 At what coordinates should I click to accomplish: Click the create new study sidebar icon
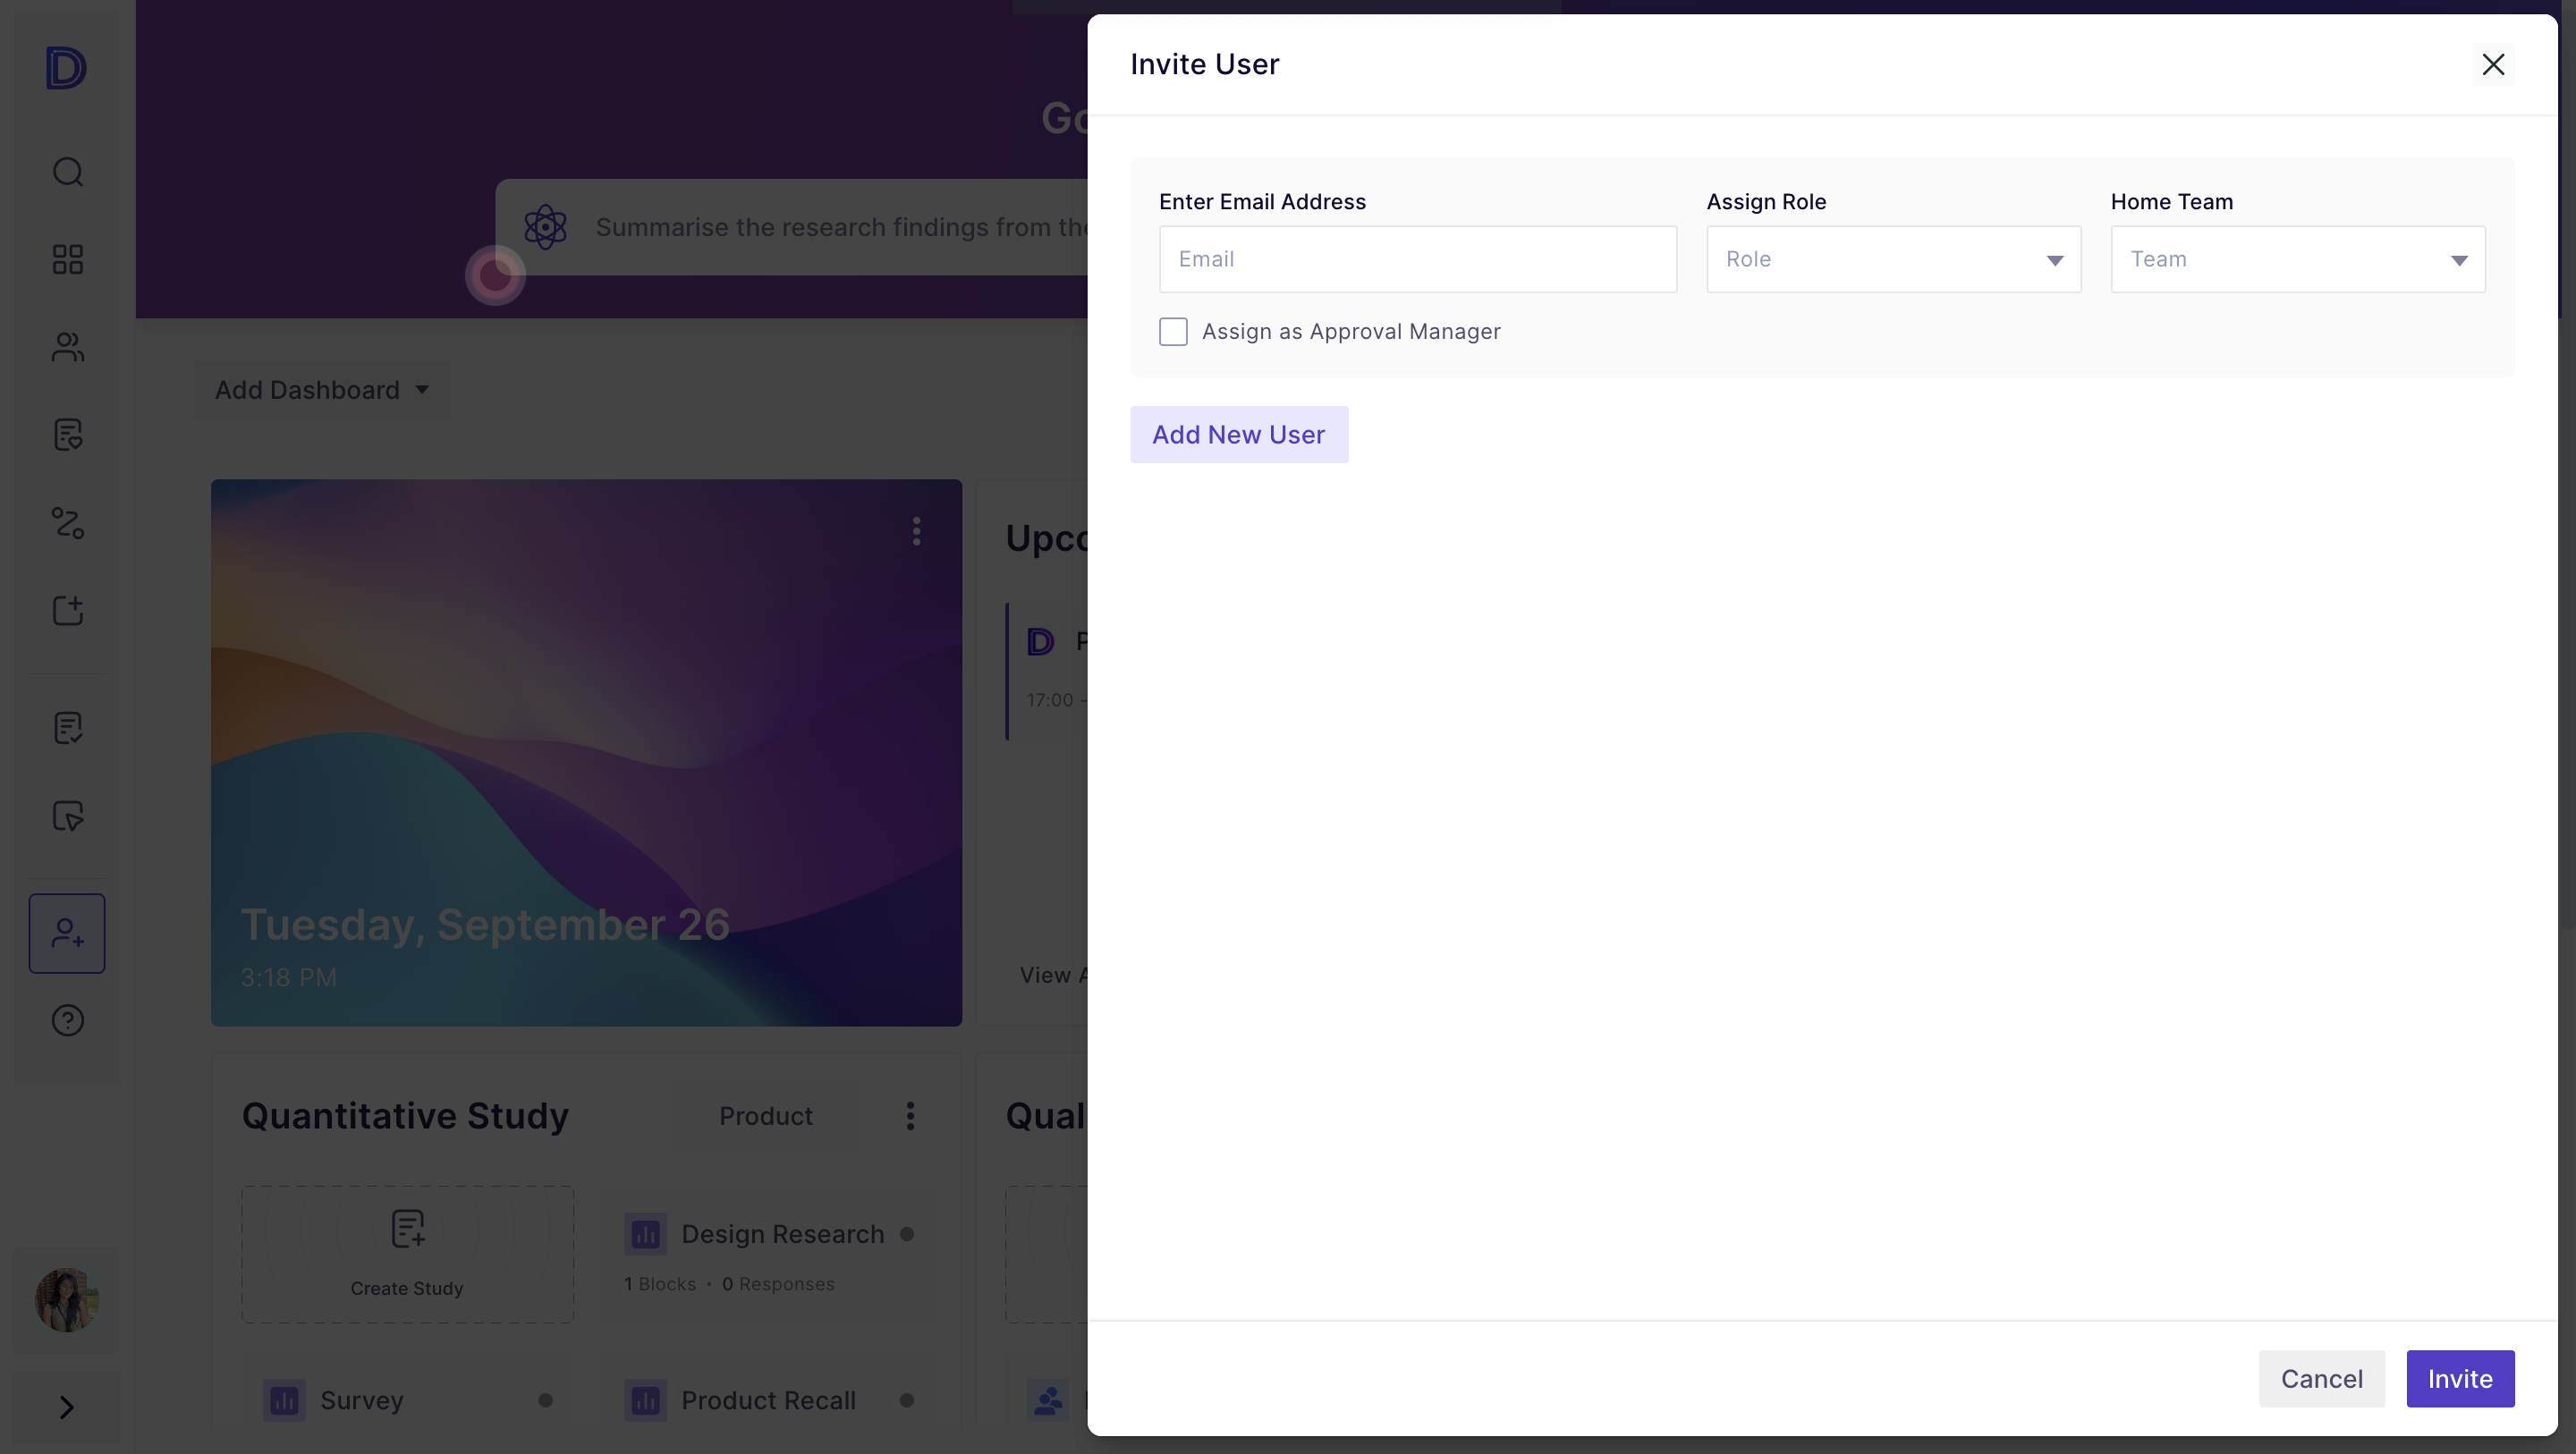pos(66,611)
